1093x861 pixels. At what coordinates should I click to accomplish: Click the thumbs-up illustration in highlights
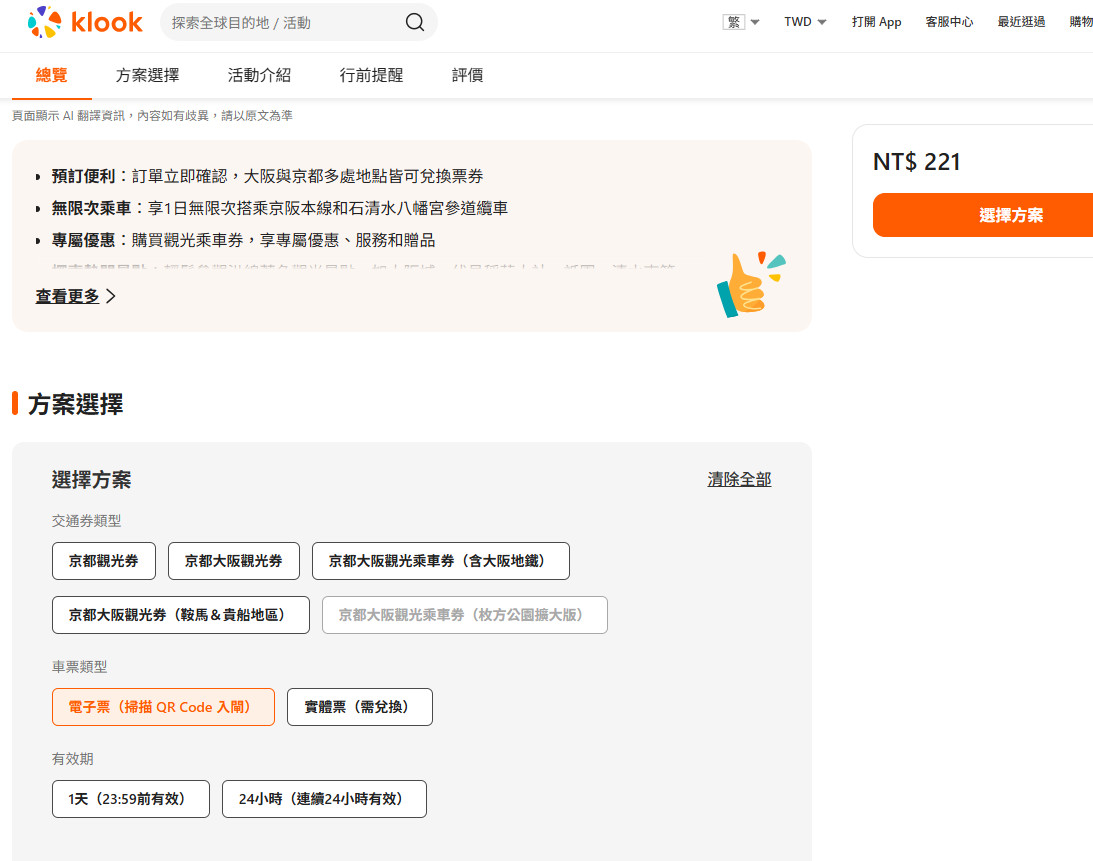[751, 285]
